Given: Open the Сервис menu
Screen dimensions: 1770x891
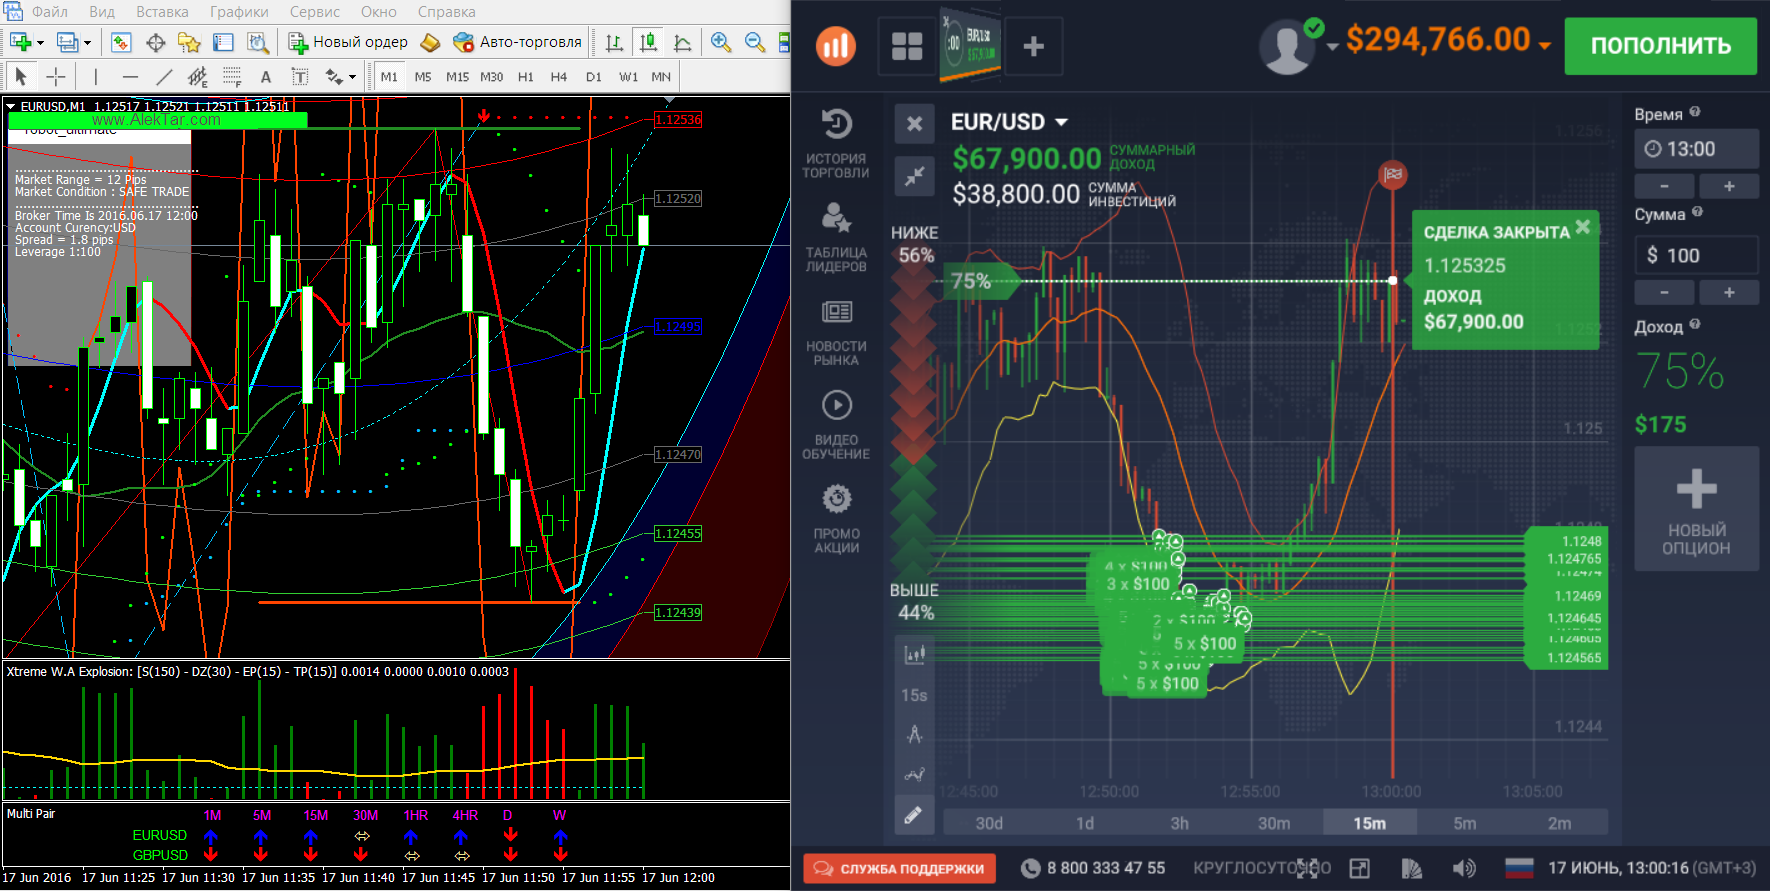Looking at the screenshot, I should pyautogui.click(x=315, y=12).
